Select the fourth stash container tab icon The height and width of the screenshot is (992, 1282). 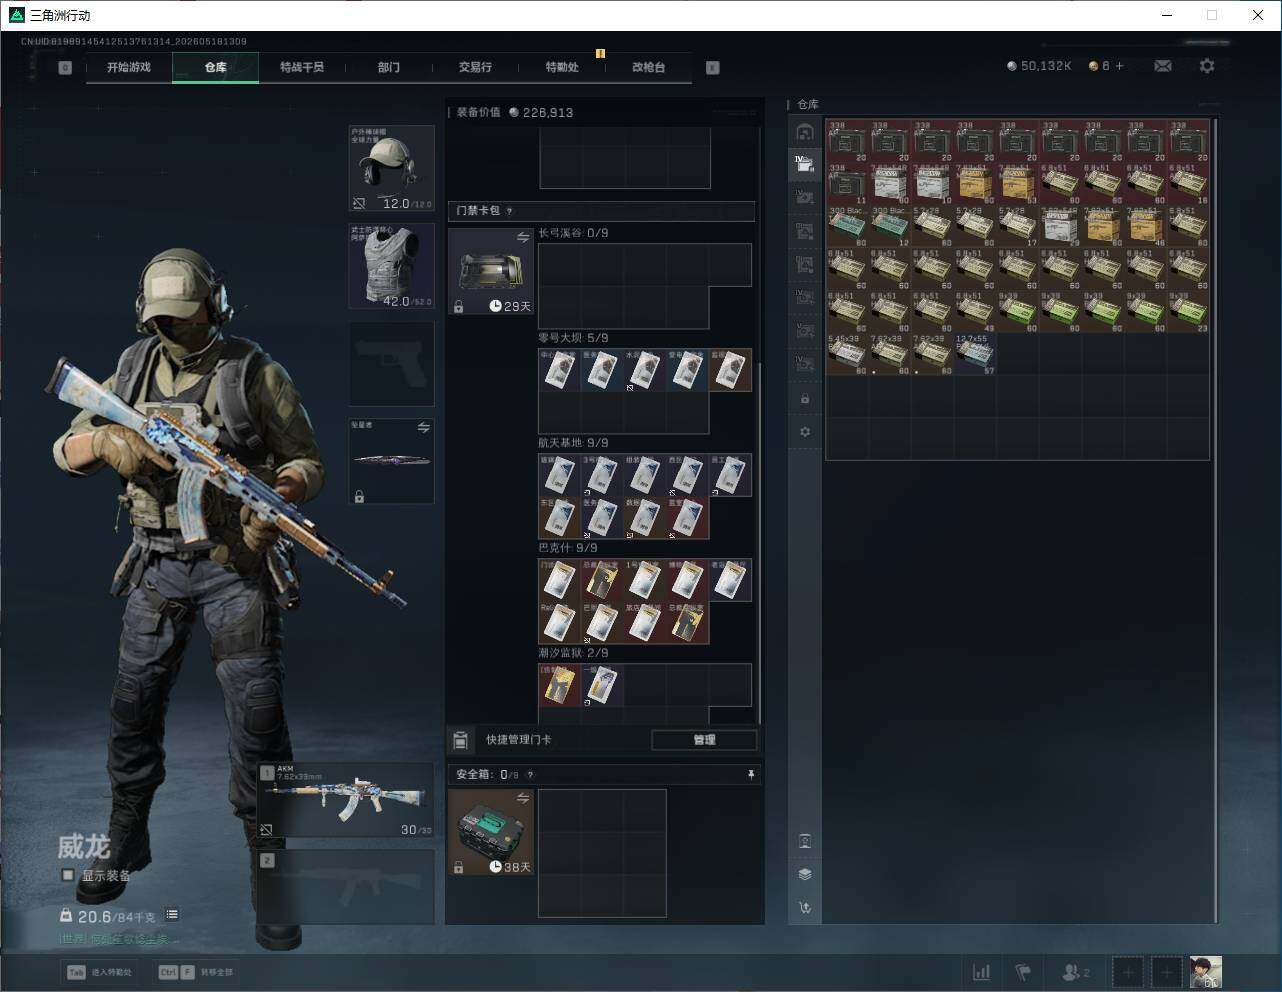pyautogui.click(x=805, y=231)
